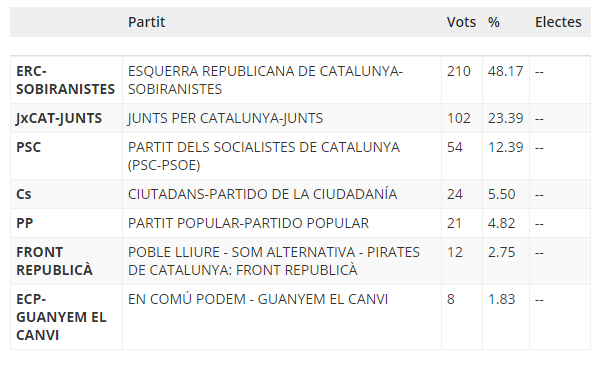Click the Cs party abbreviation

(24, 194)
